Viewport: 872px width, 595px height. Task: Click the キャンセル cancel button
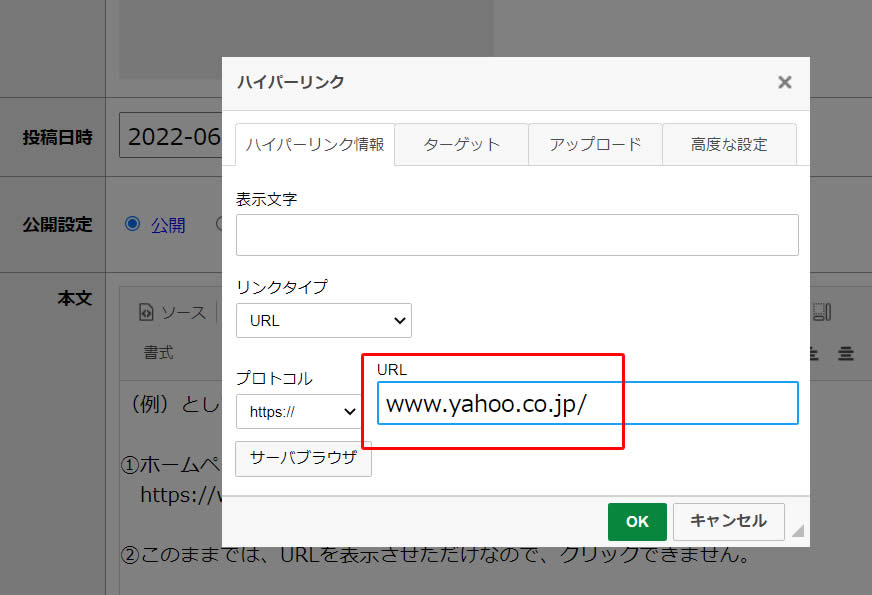pos(728,521)
